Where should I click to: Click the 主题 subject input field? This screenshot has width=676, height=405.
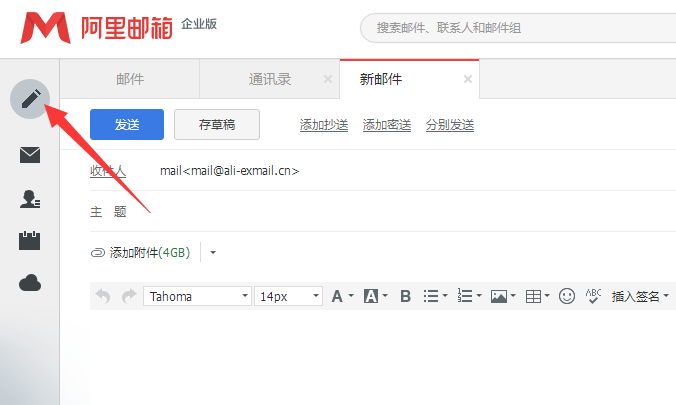[400, 211]
